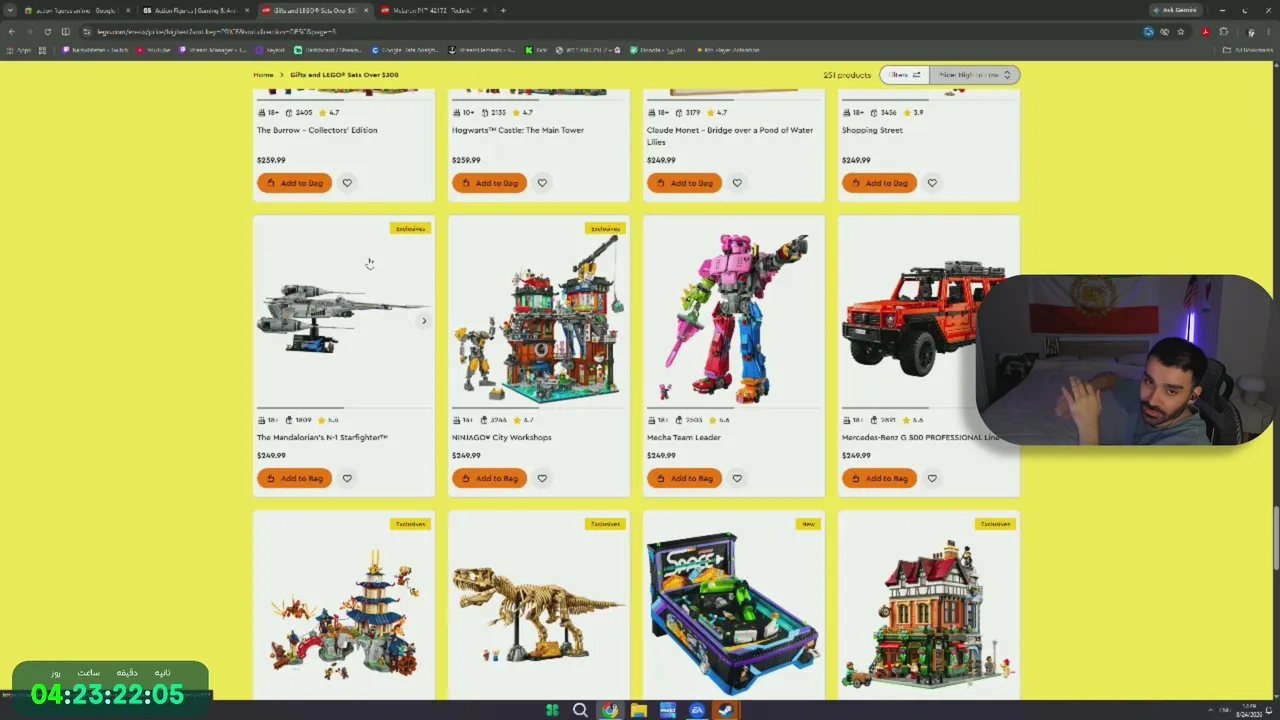Image resolution: width=1280 pixels, height=720 pixels.
Task: Switch to the Google search tab
Action: [76, 10]
